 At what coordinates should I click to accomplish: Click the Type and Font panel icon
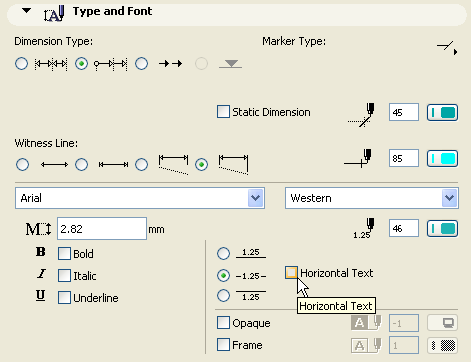(x=54, y=13)
